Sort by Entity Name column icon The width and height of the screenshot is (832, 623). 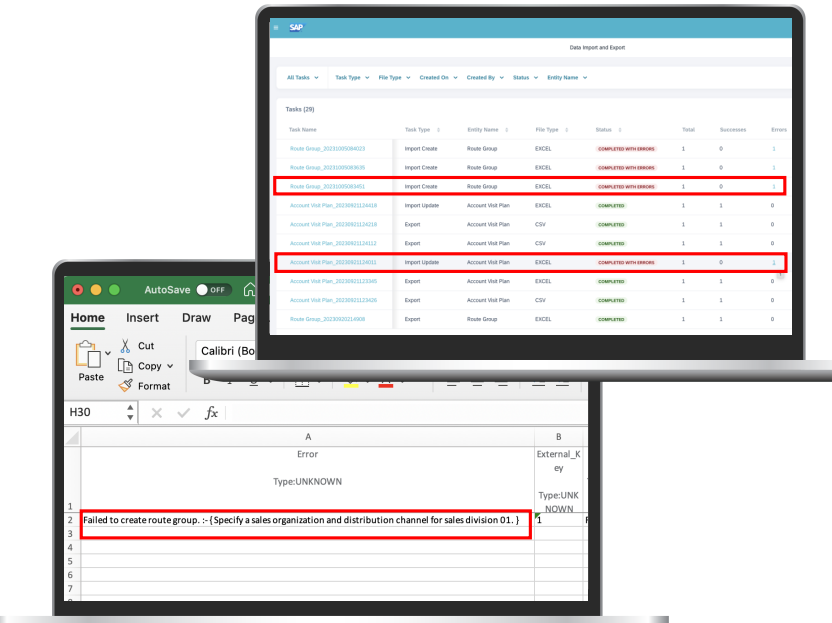(x=506, y=130)
